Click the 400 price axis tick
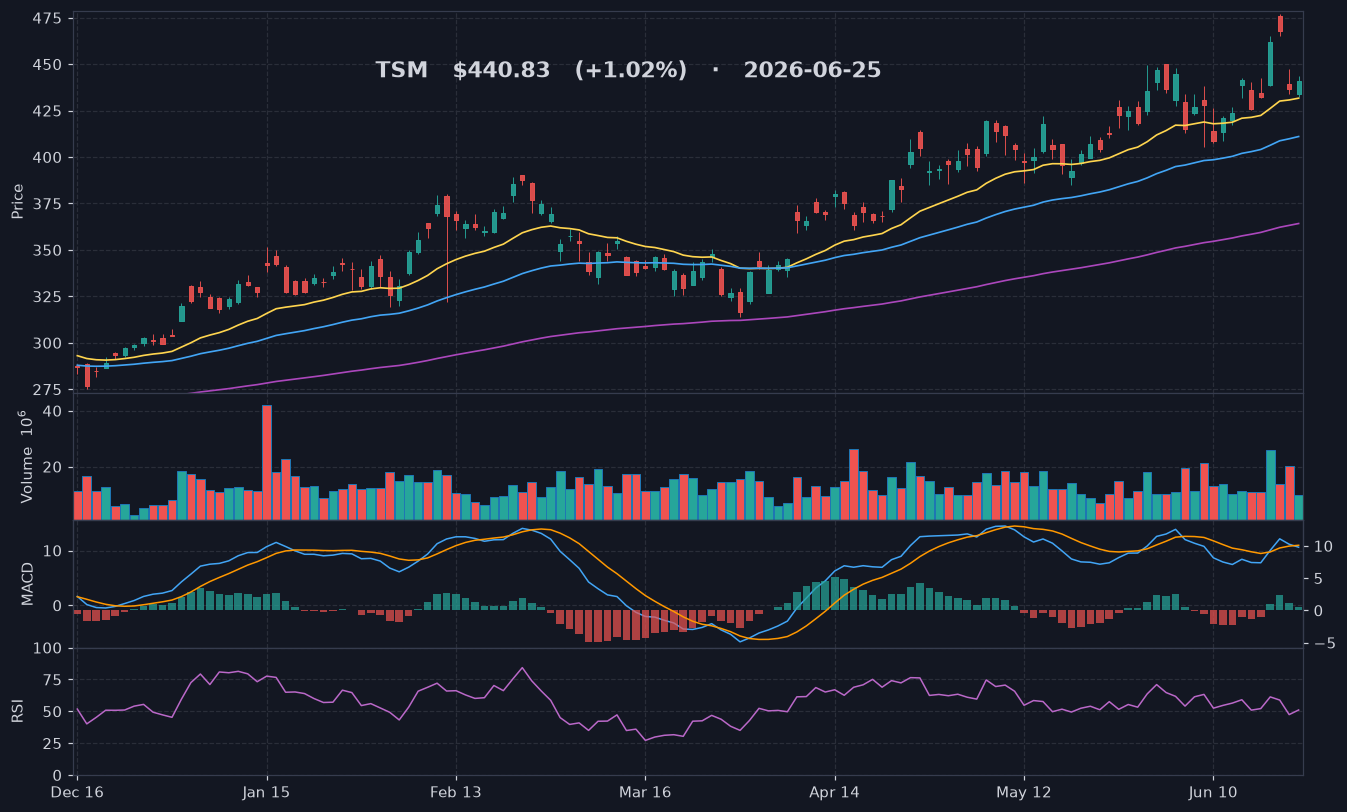 point(46,158)
